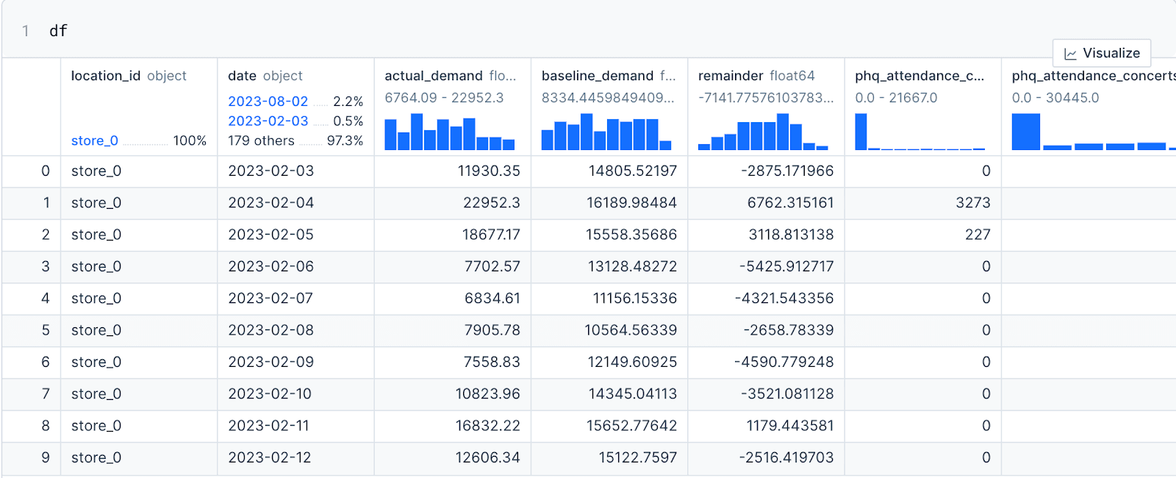
Task: Open the 2023-08-02 link in date summary
Action: [x=268, y=101]
